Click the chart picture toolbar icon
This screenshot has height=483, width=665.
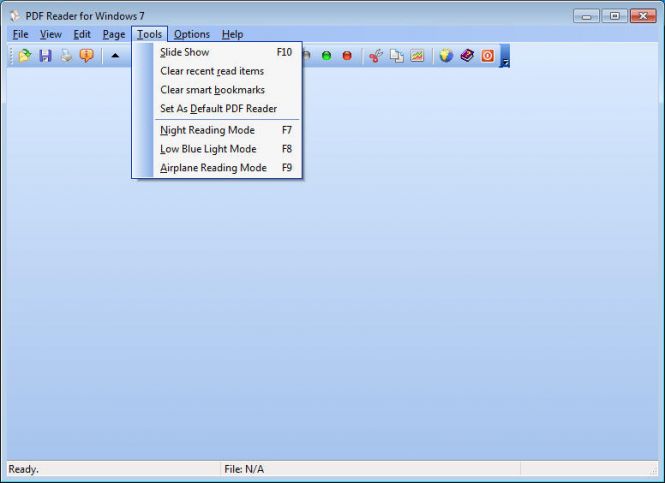coord(417,56)
